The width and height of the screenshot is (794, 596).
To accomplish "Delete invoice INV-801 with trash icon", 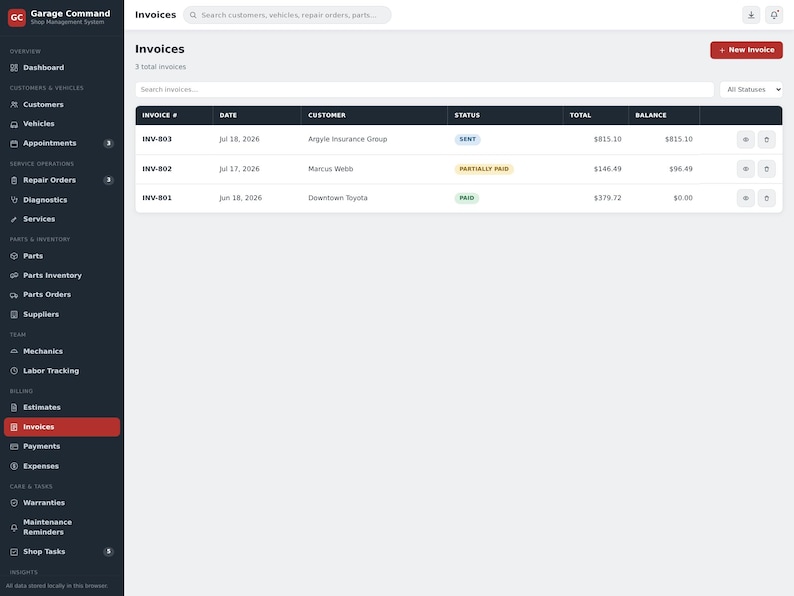I will tap(766, 198).
